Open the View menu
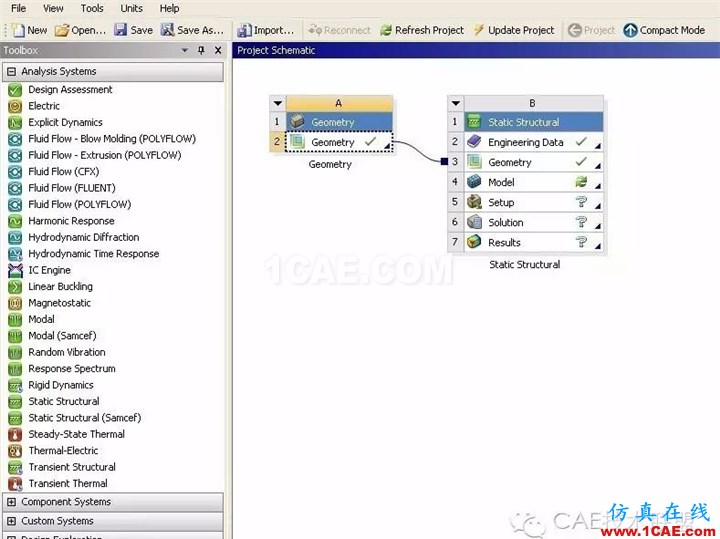 coord(53,8)
